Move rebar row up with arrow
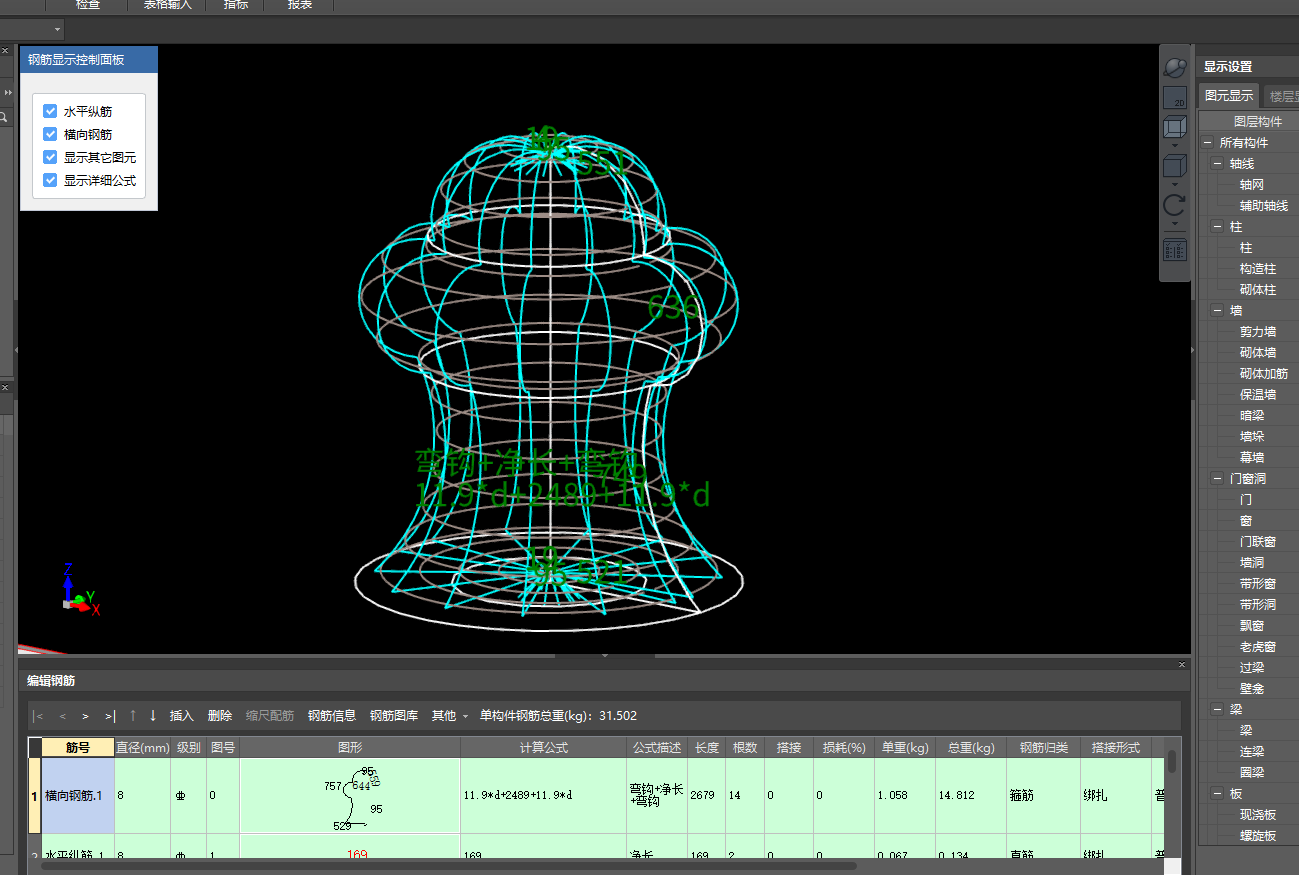The width and height of the screenshot is (1299, 875). pyautogui.click(x=133, y=716)
